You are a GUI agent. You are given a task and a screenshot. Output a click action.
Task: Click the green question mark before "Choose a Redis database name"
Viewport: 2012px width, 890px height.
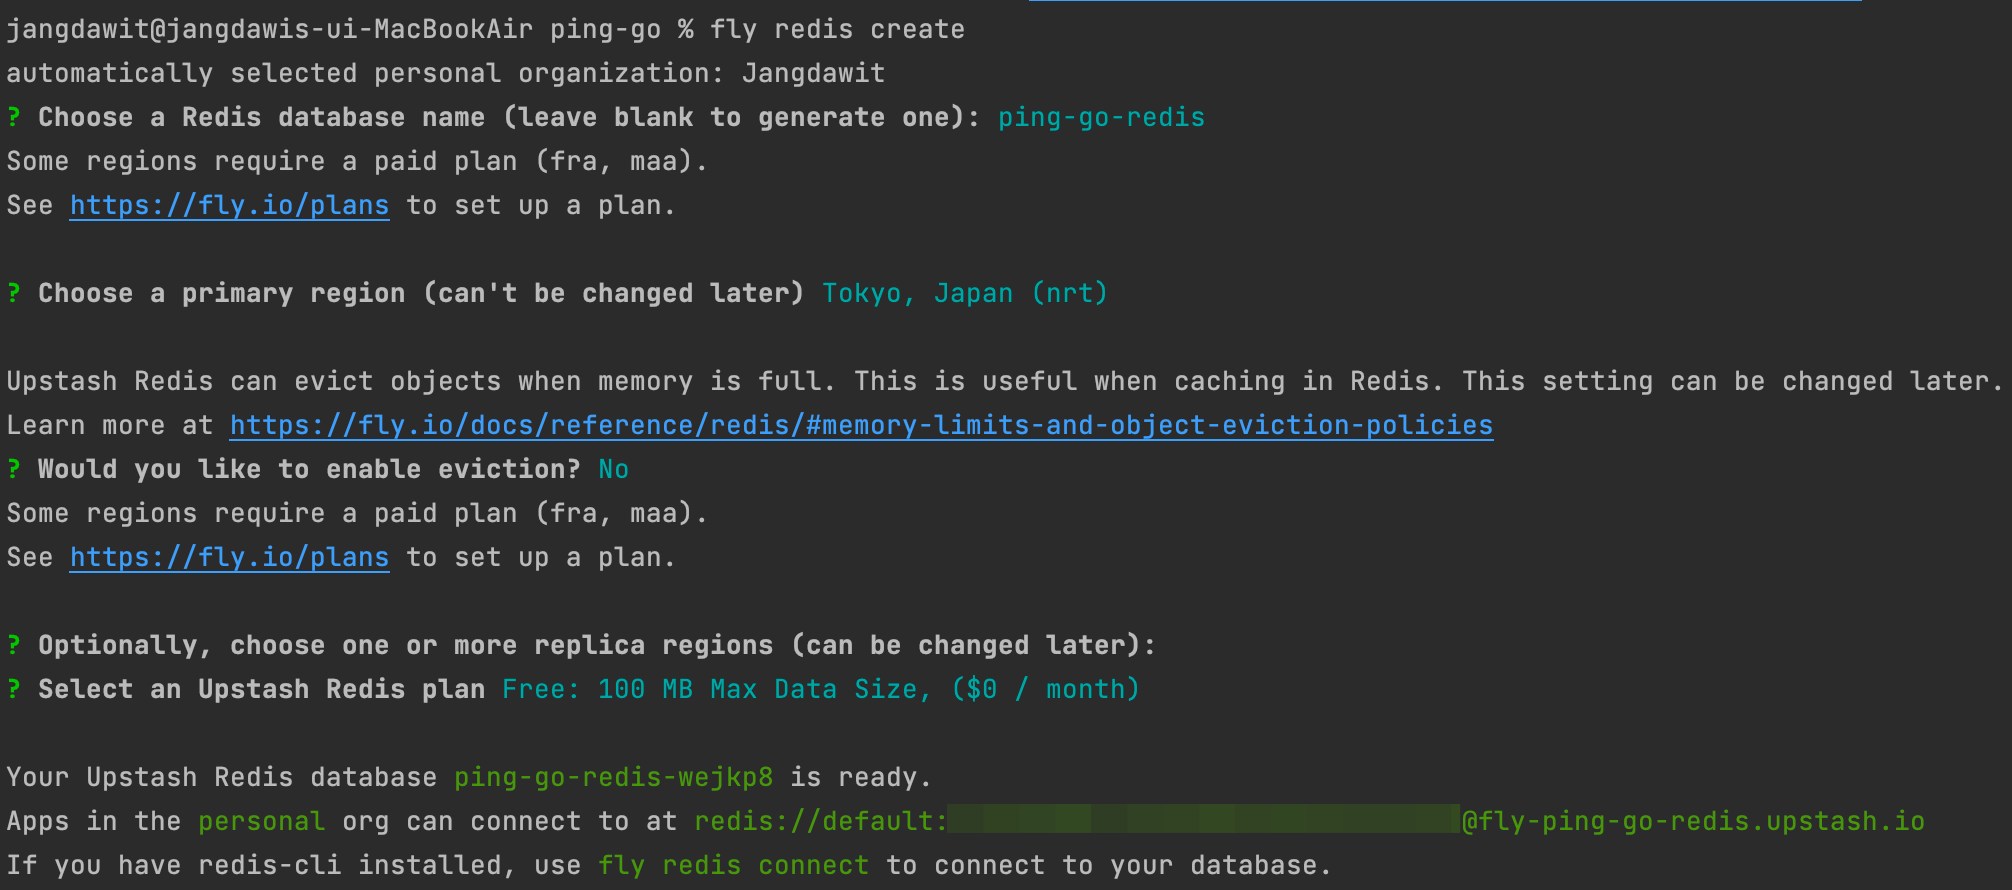[x=14, y=117]
